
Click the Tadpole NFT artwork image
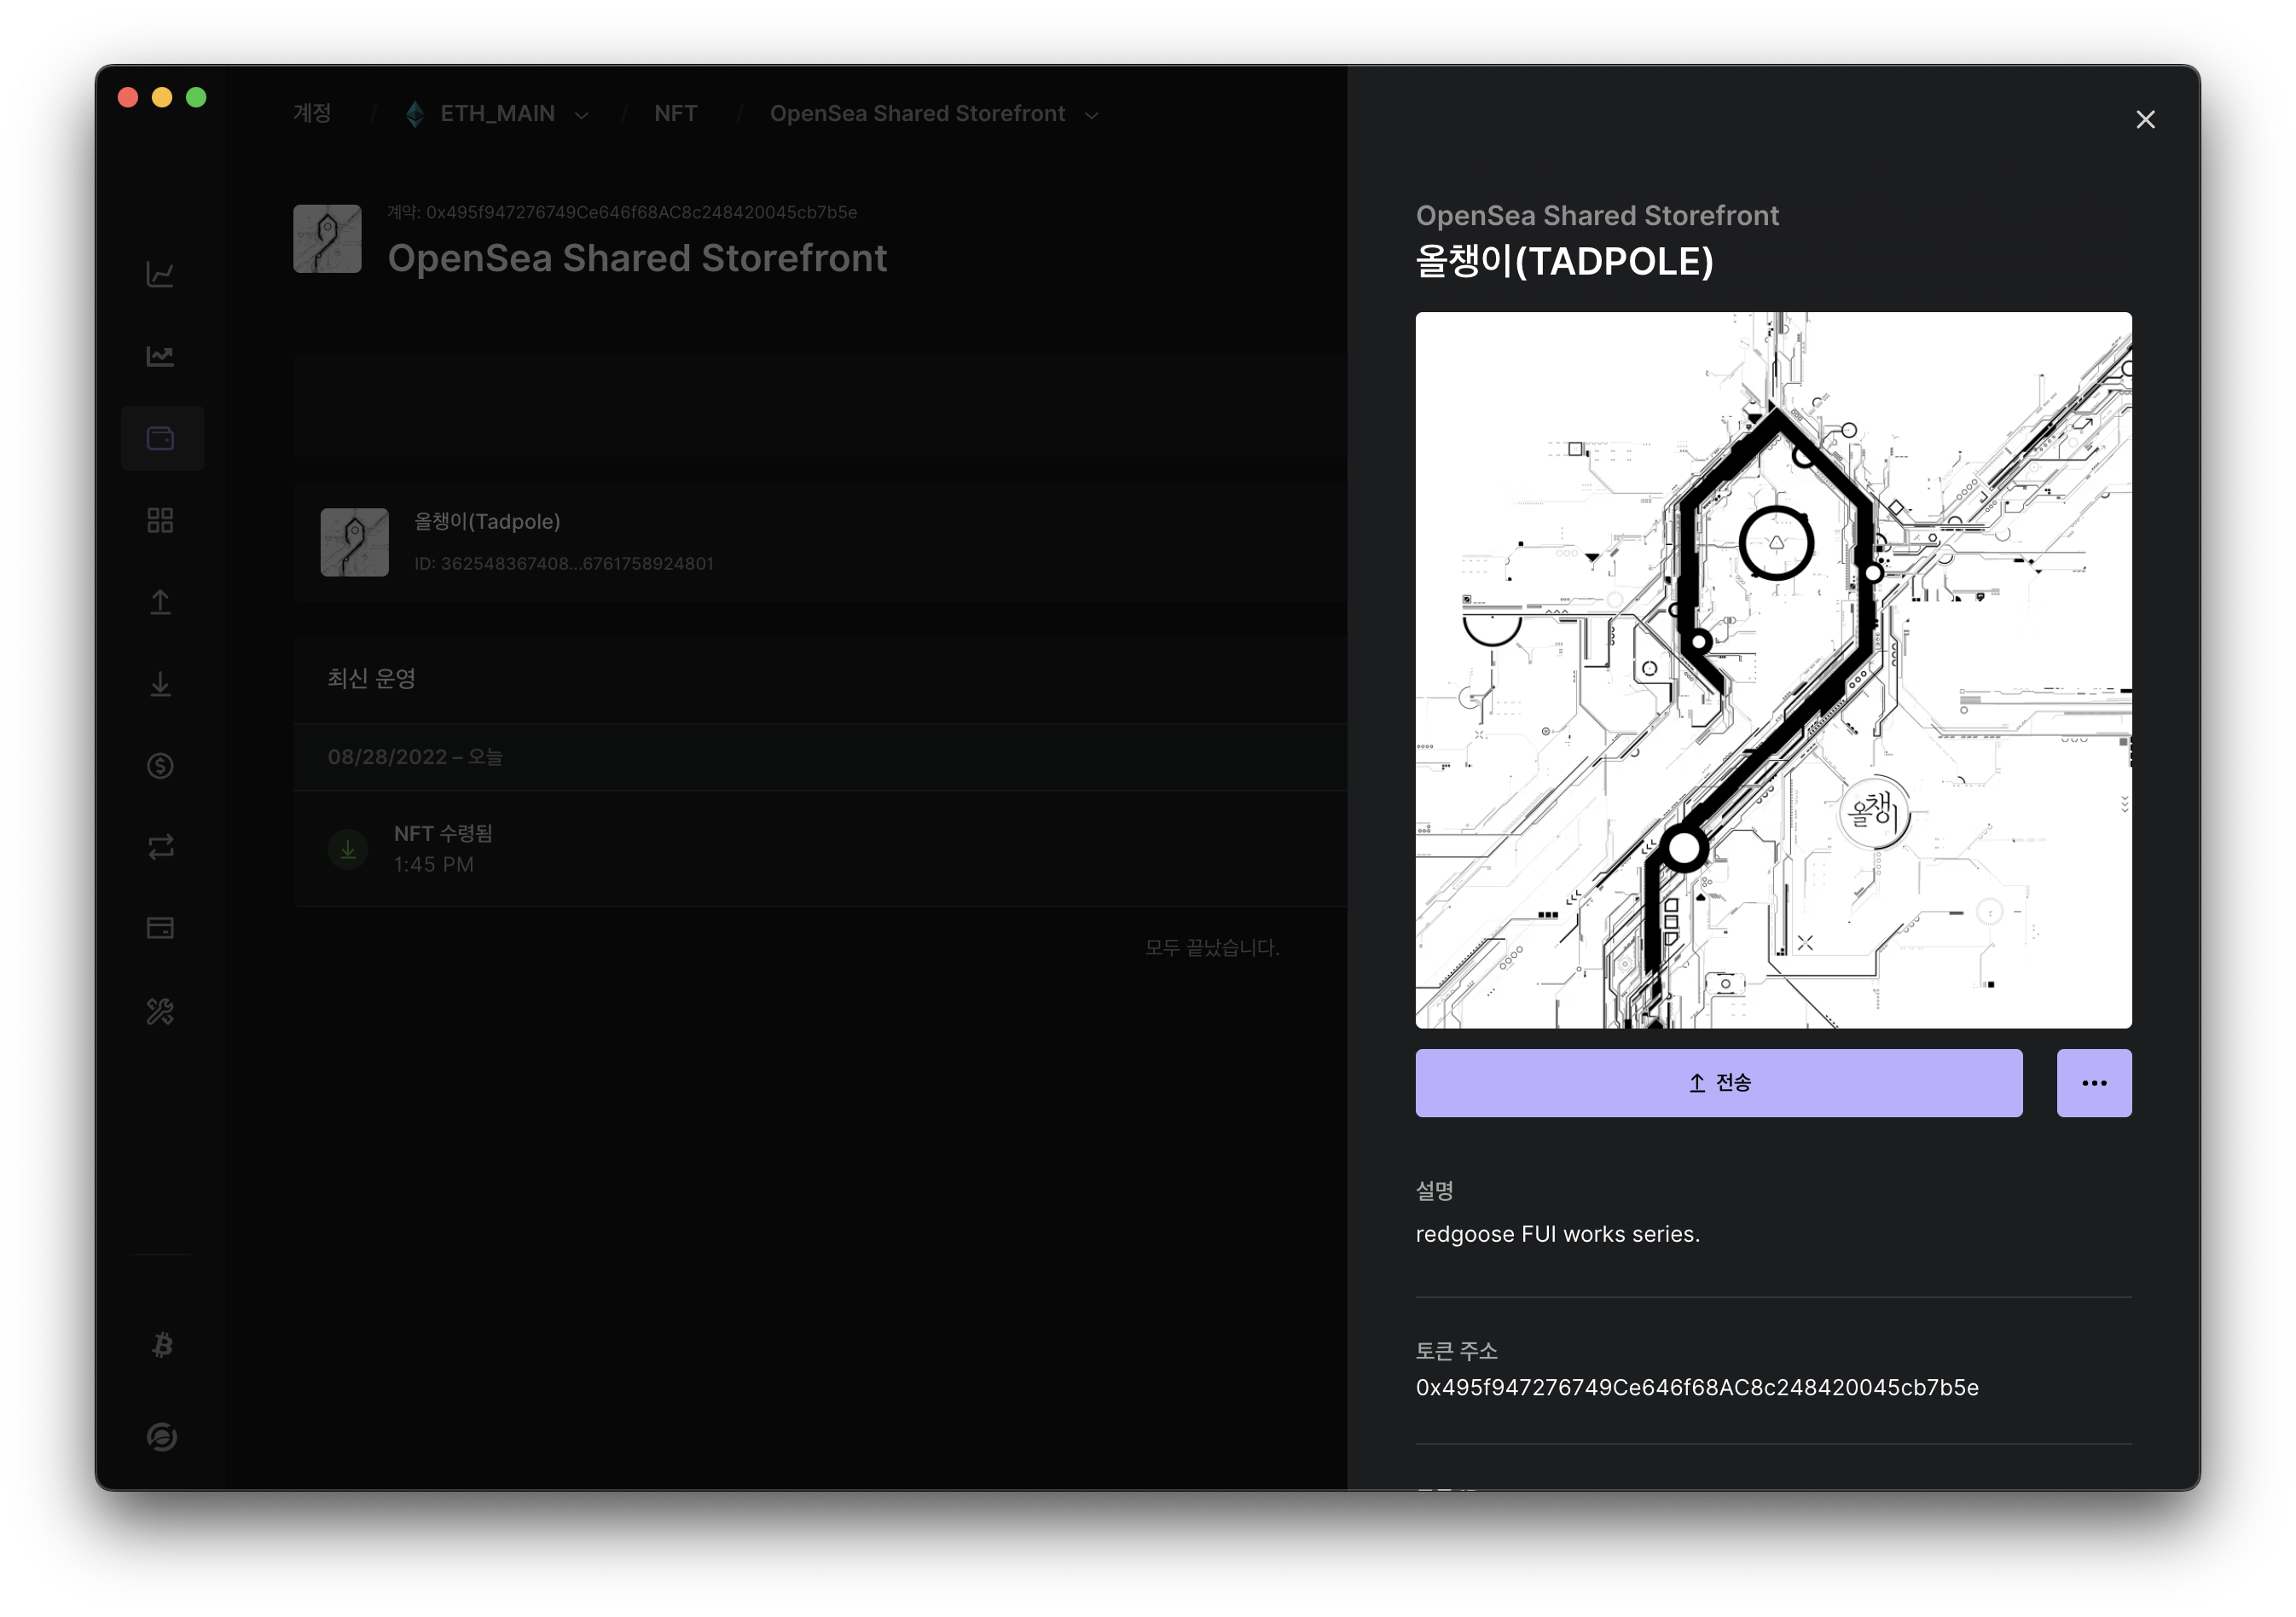[1774, 670]
